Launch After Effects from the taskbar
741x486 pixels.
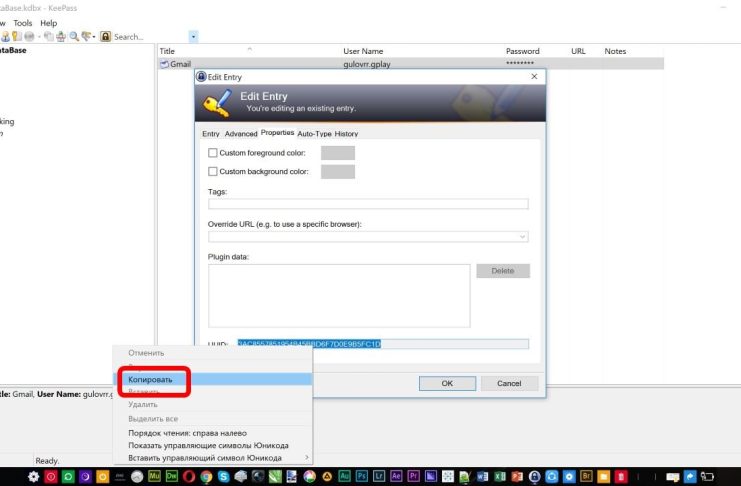(396, 476)
